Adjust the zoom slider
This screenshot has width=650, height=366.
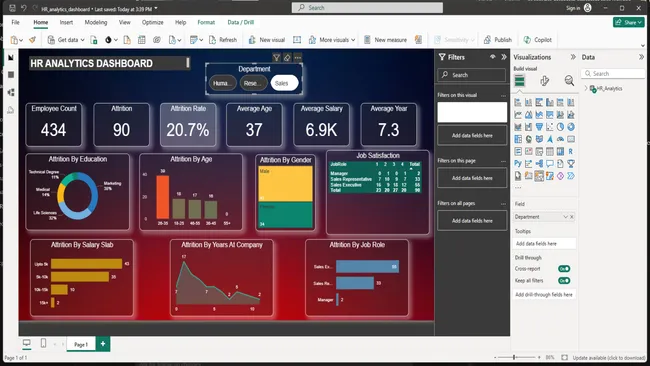(x=514, y=357)
